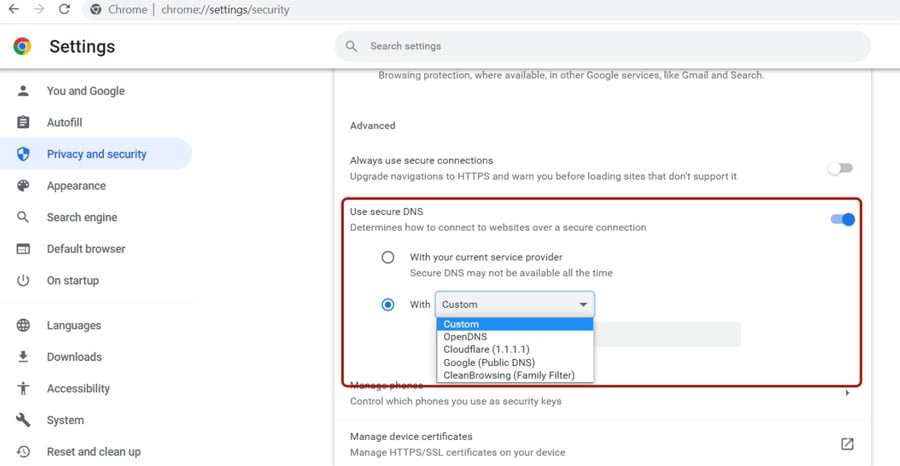
Task: Click the history icon for Reset and clean up
Action: (x=23, y=452)
